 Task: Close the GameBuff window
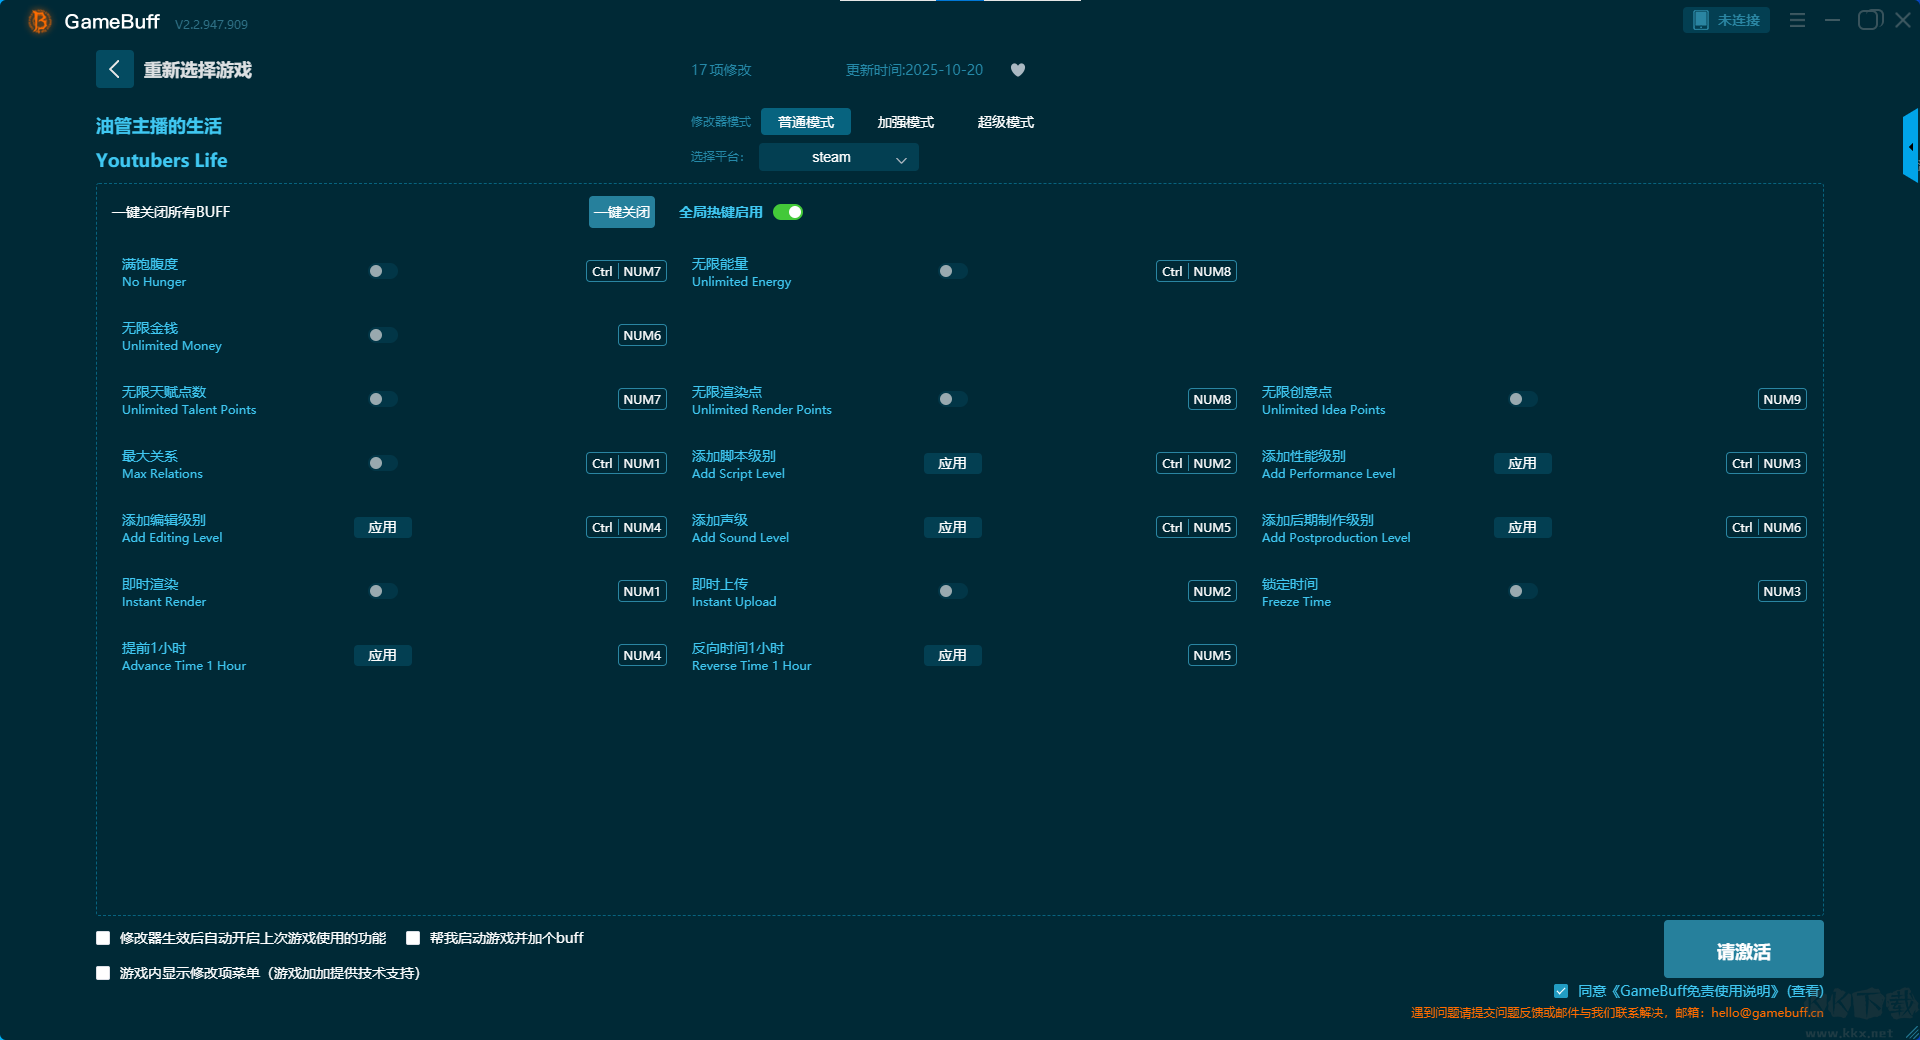coord(1903,20)
